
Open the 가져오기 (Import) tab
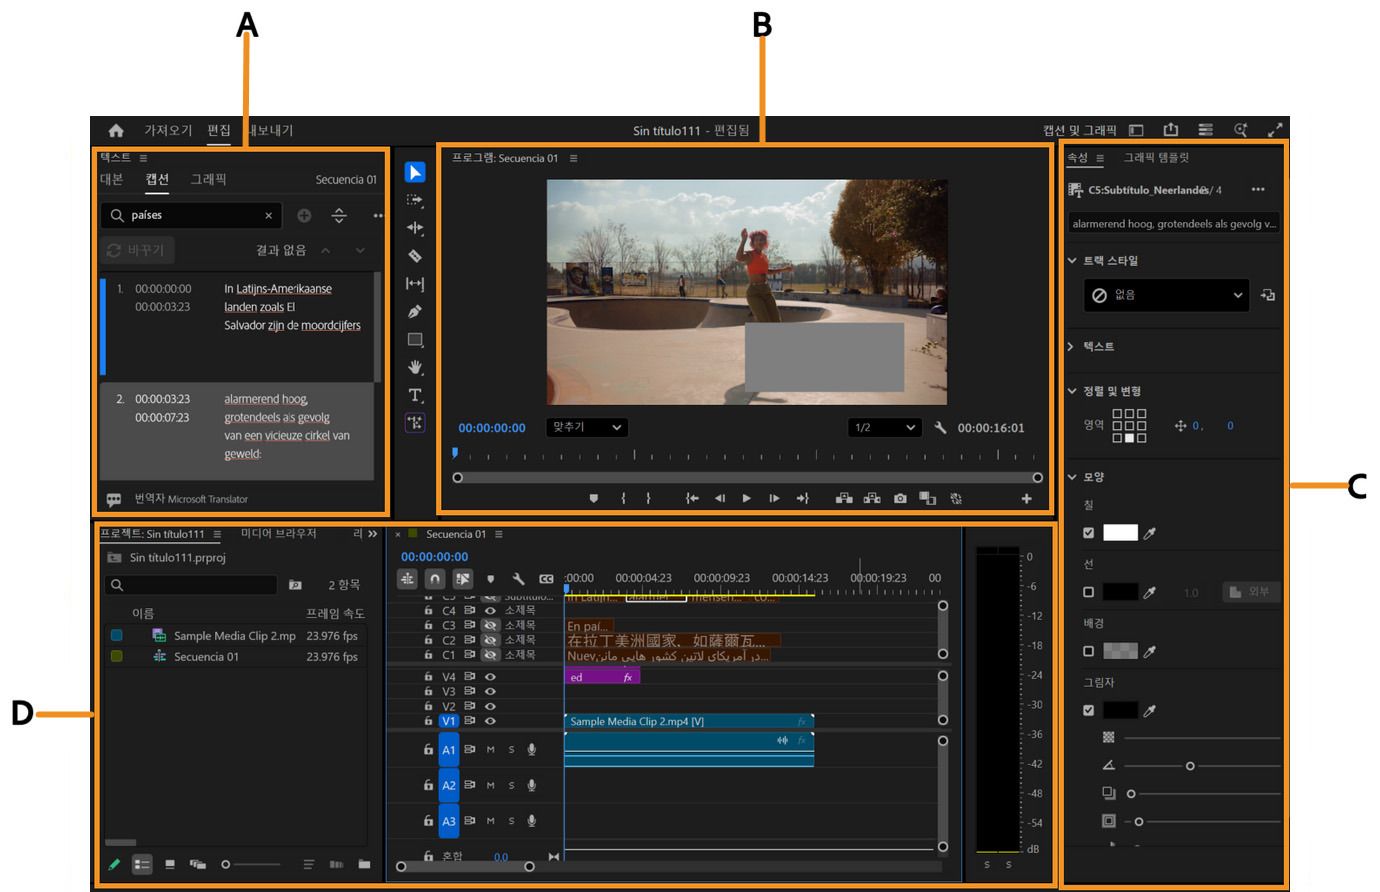click(x=168, y=131)
